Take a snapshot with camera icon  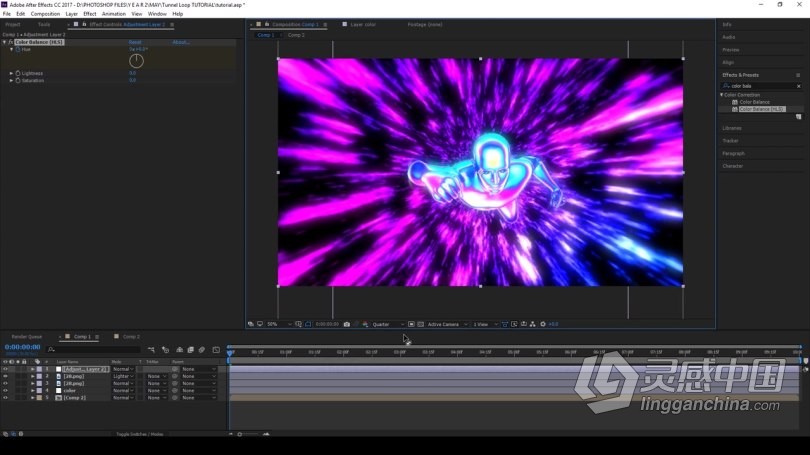tap(347, 324)
